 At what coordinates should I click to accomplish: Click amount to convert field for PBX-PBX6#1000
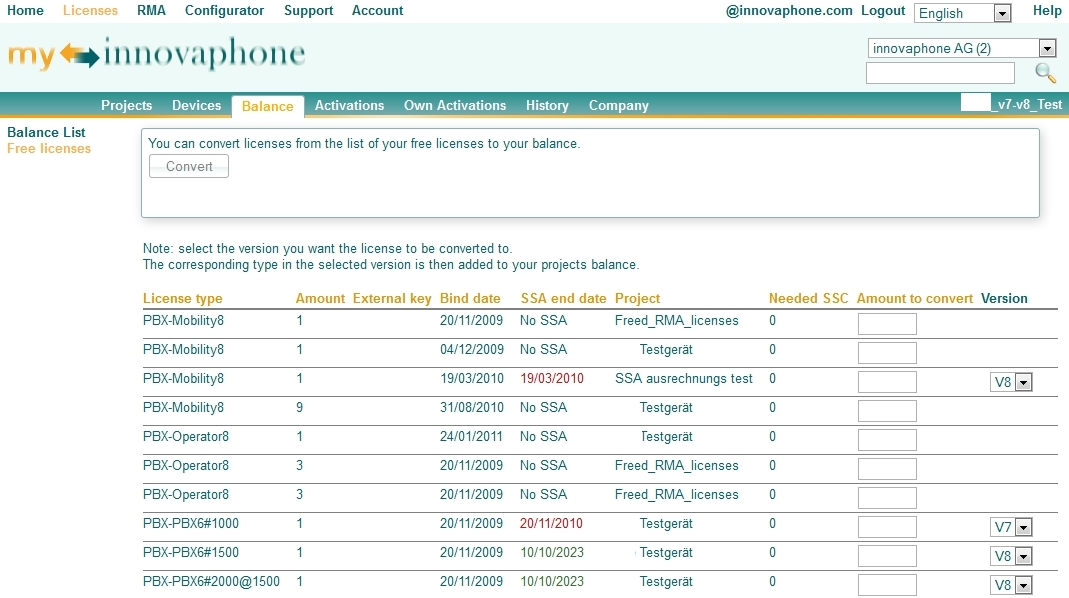pyautogui.click(x=887, y=527)
